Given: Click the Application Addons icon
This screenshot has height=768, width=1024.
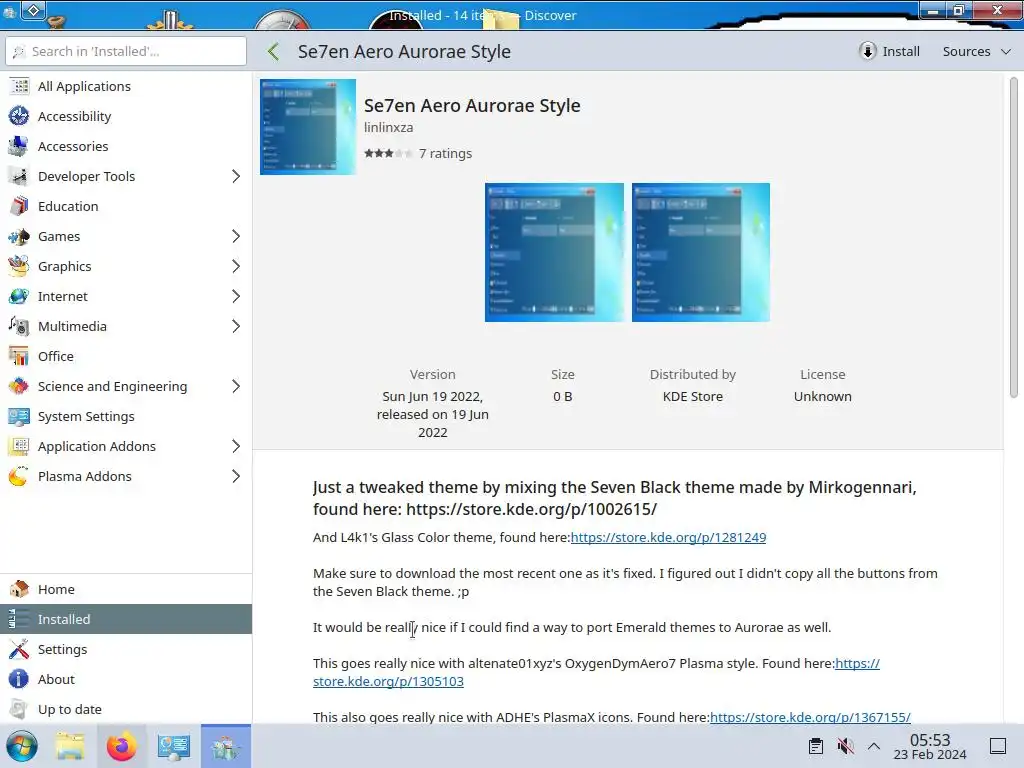Looking at the screenshot, I should click(19, 447).
